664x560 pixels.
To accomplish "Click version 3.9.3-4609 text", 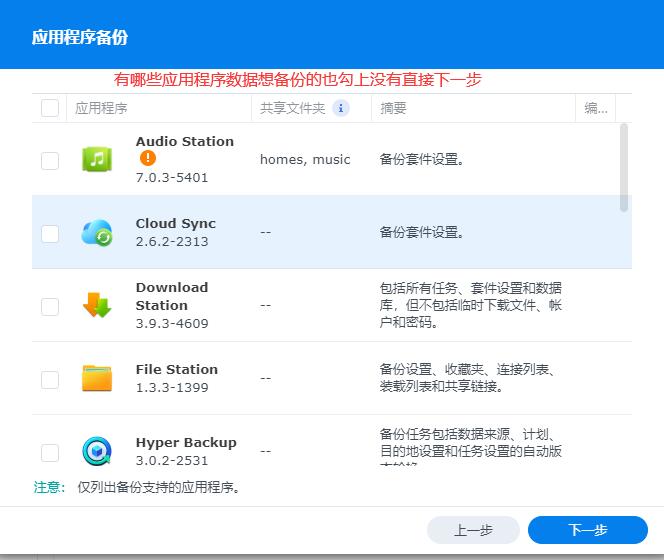I will point(172,324).
